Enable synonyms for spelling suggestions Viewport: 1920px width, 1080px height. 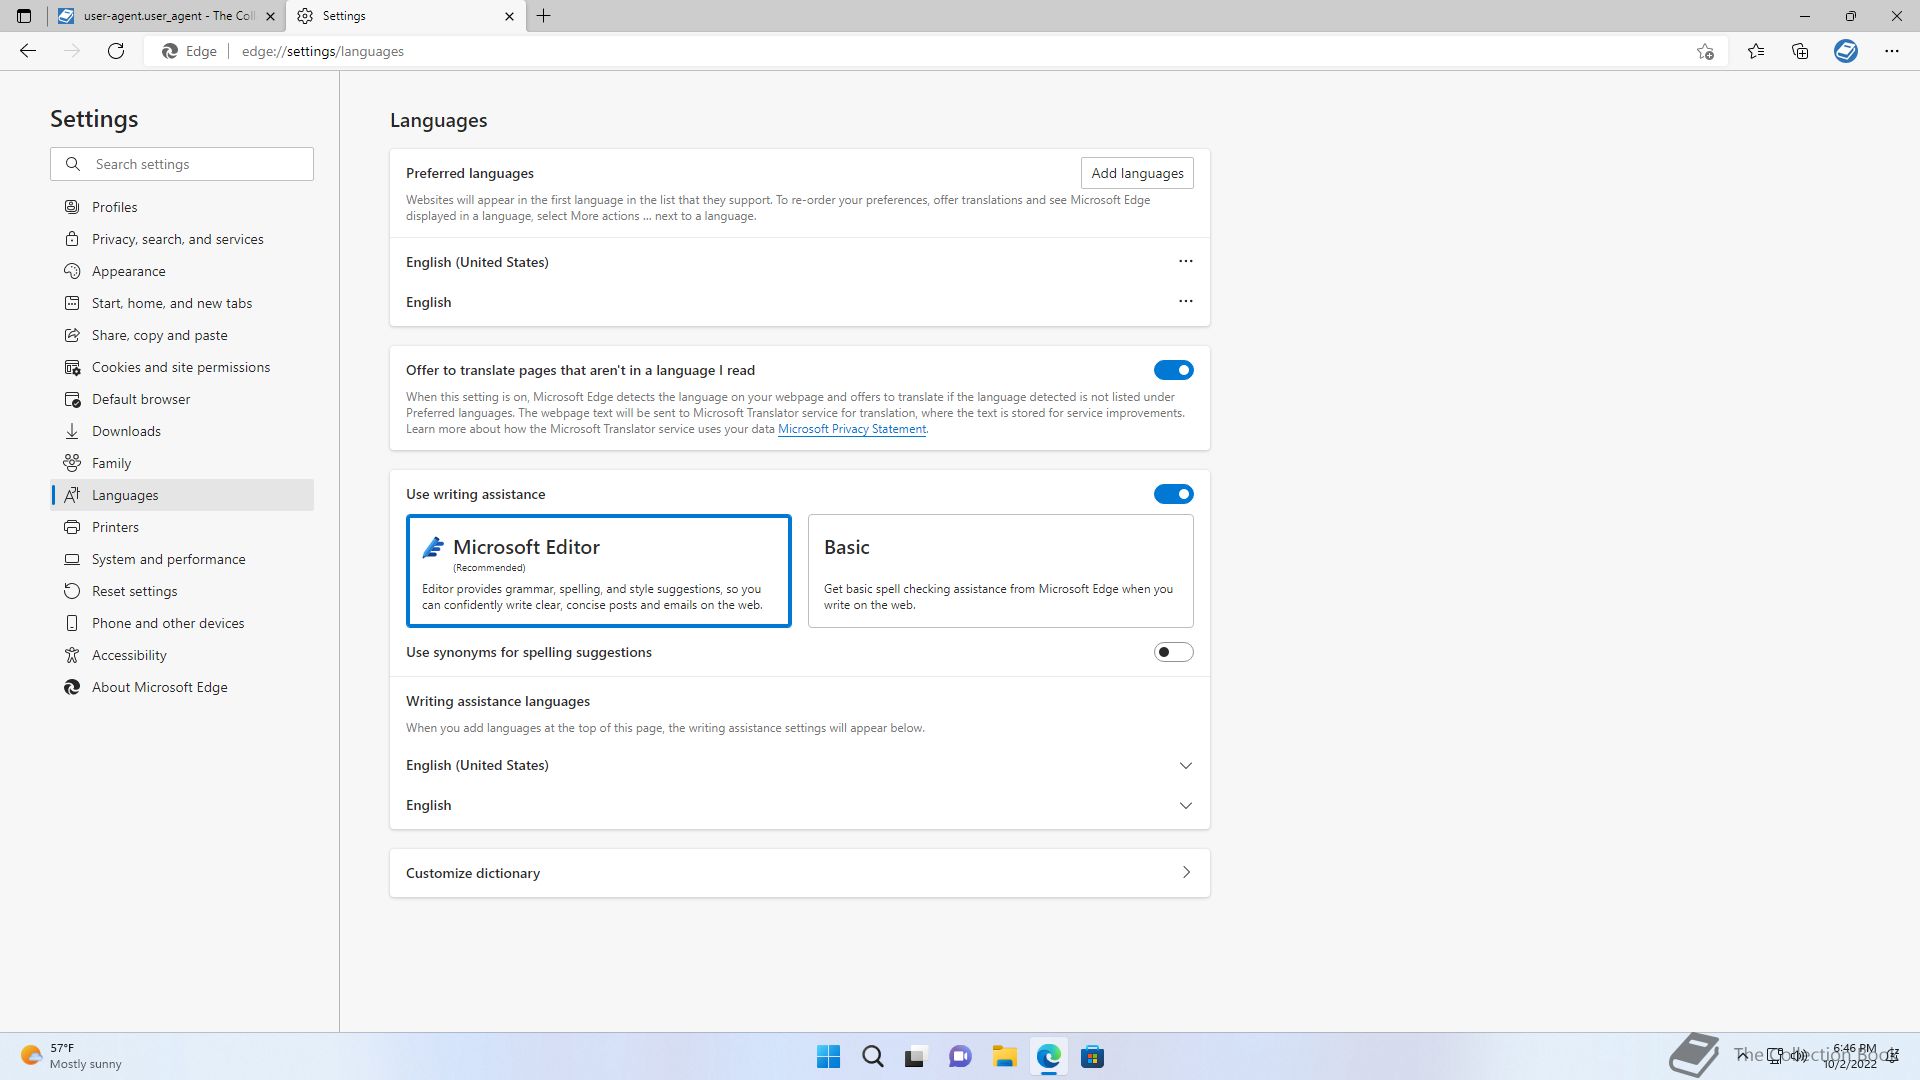[1173, 652]
